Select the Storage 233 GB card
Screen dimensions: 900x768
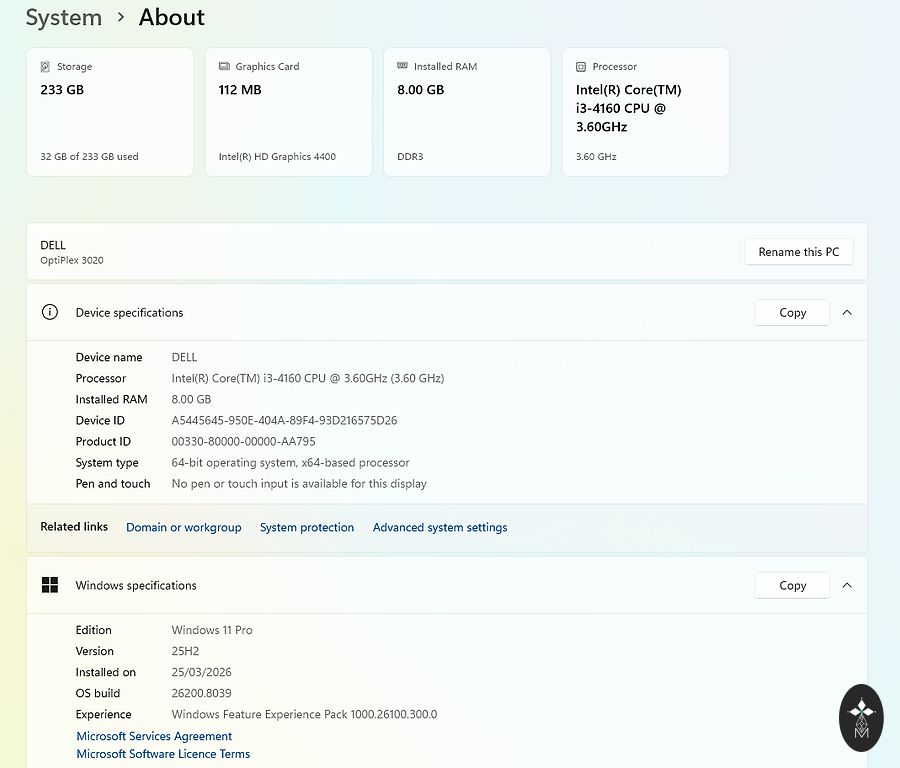[110, 112]
